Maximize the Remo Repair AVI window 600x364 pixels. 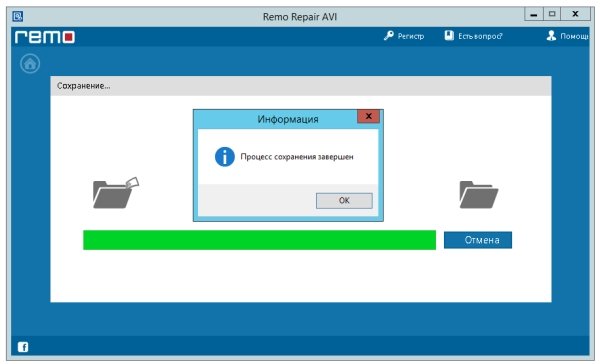click(x=551, y=14)
